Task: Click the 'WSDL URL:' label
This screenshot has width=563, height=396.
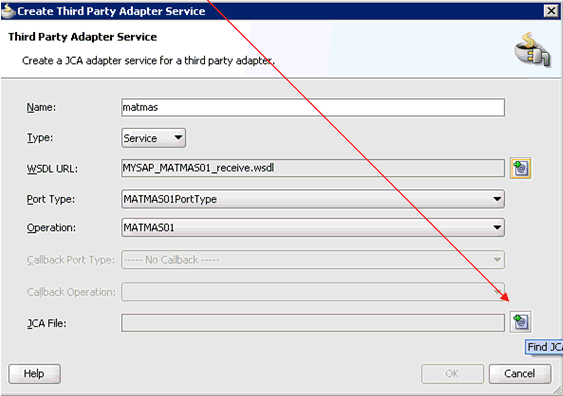Action: (52, 169)
